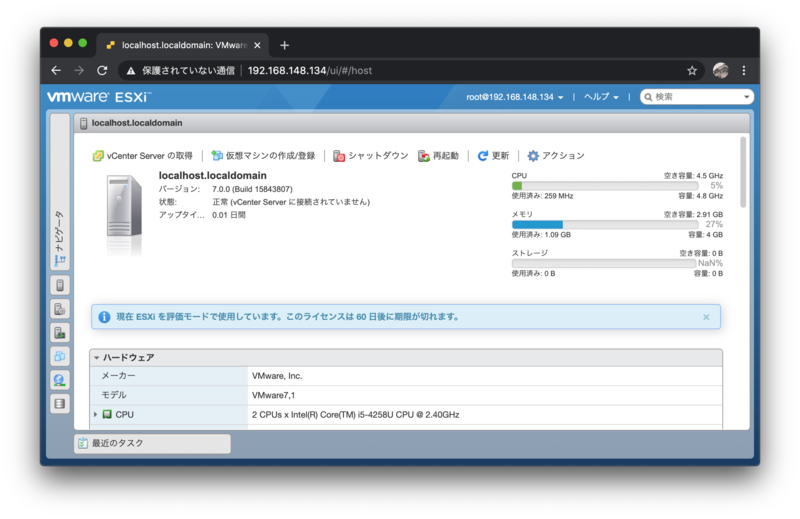The image size is (800, 519).
Task: Click 再起動 to reboot the host
Action: [x=438, y=156]
